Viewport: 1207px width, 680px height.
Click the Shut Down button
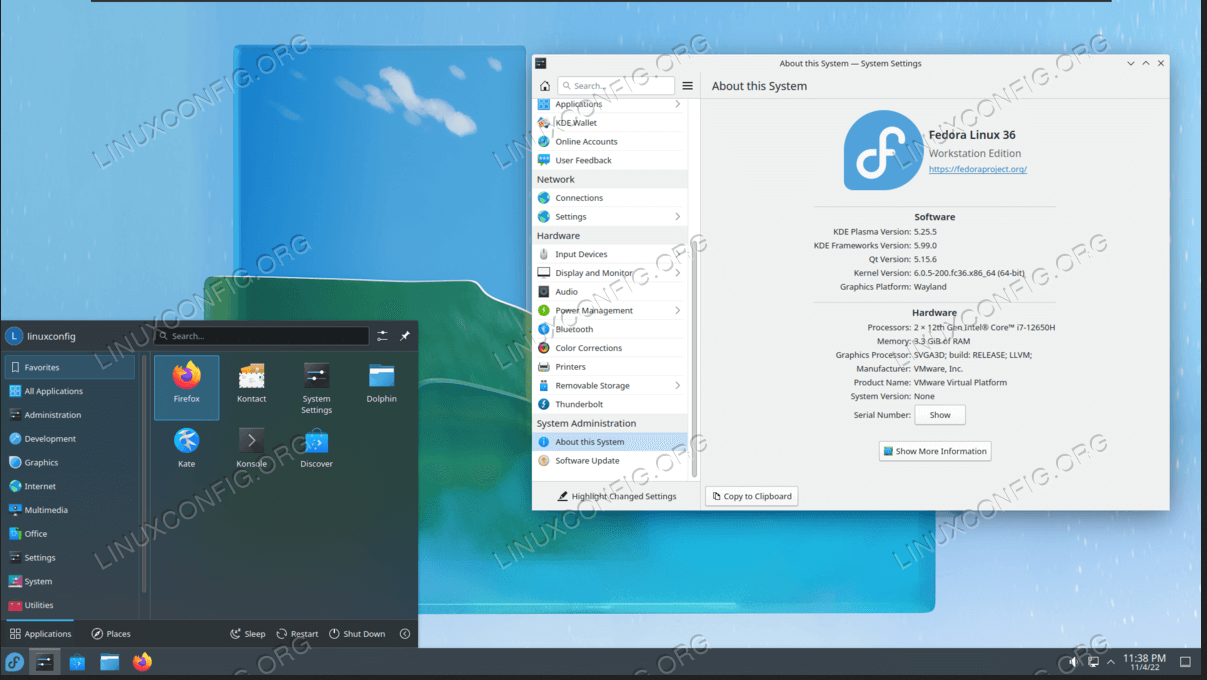(x=357, y=634)
